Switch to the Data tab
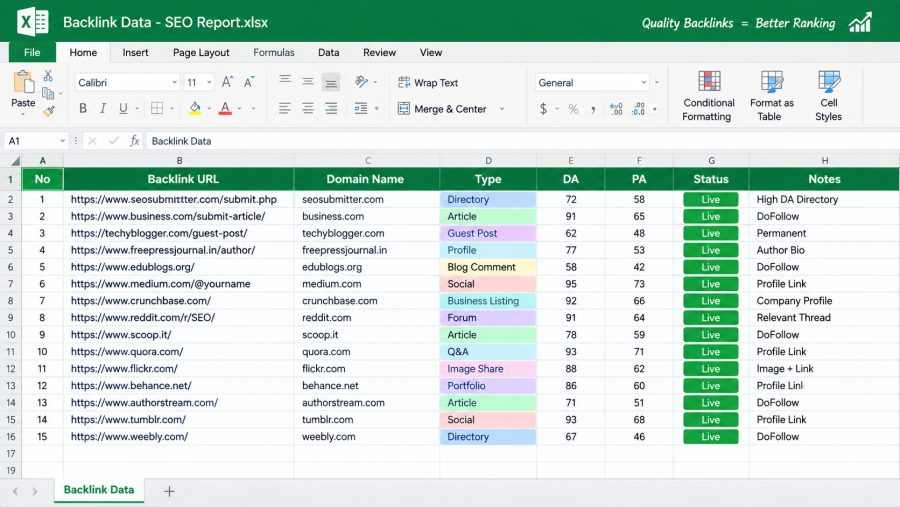The image size is (900, 507). pos(328,52)
